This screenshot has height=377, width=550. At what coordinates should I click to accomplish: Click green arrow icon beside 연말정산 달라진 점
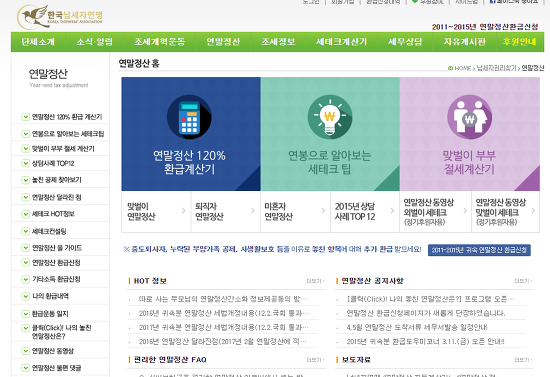tap(25, 197)
